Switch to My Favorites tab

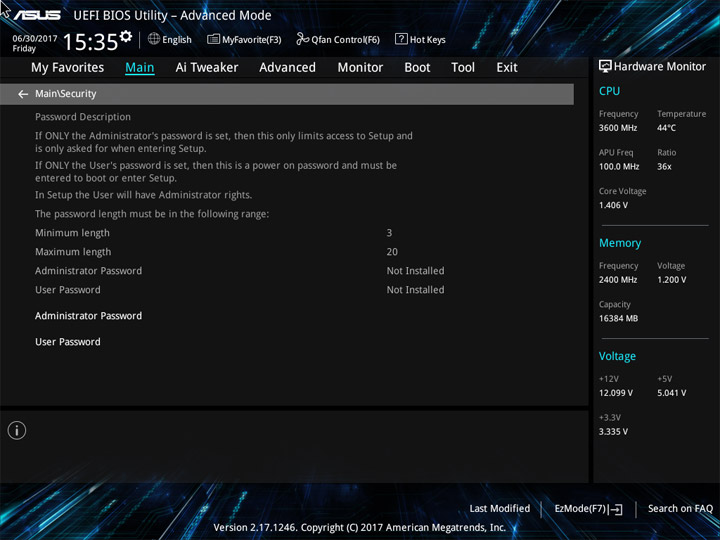click(x=68, y=68)
